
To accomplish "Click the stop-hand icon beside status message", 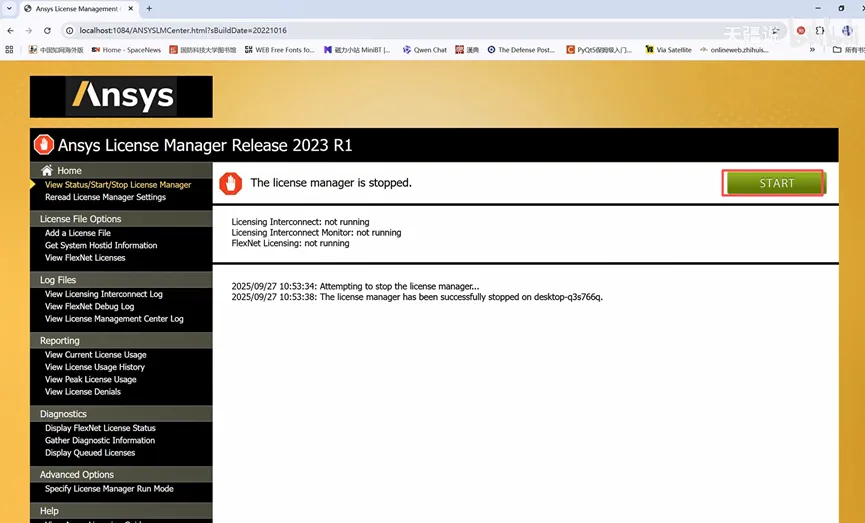I will pos(231,183).
